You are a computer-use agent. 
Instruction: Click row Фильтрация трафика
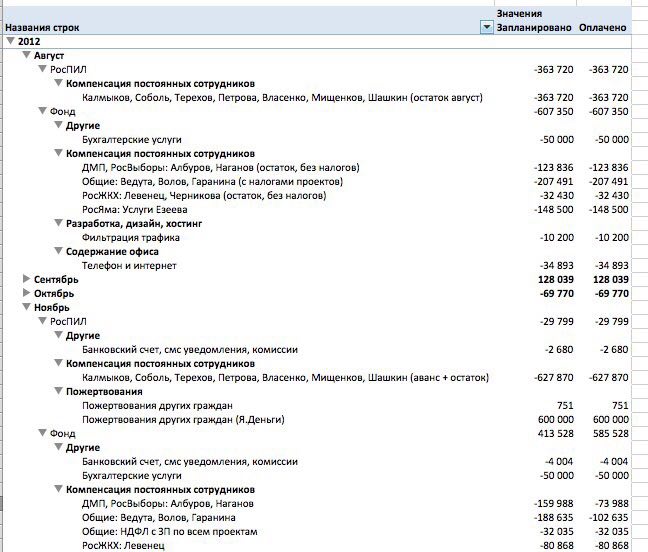pyautogui.click(x=131, y=238)
